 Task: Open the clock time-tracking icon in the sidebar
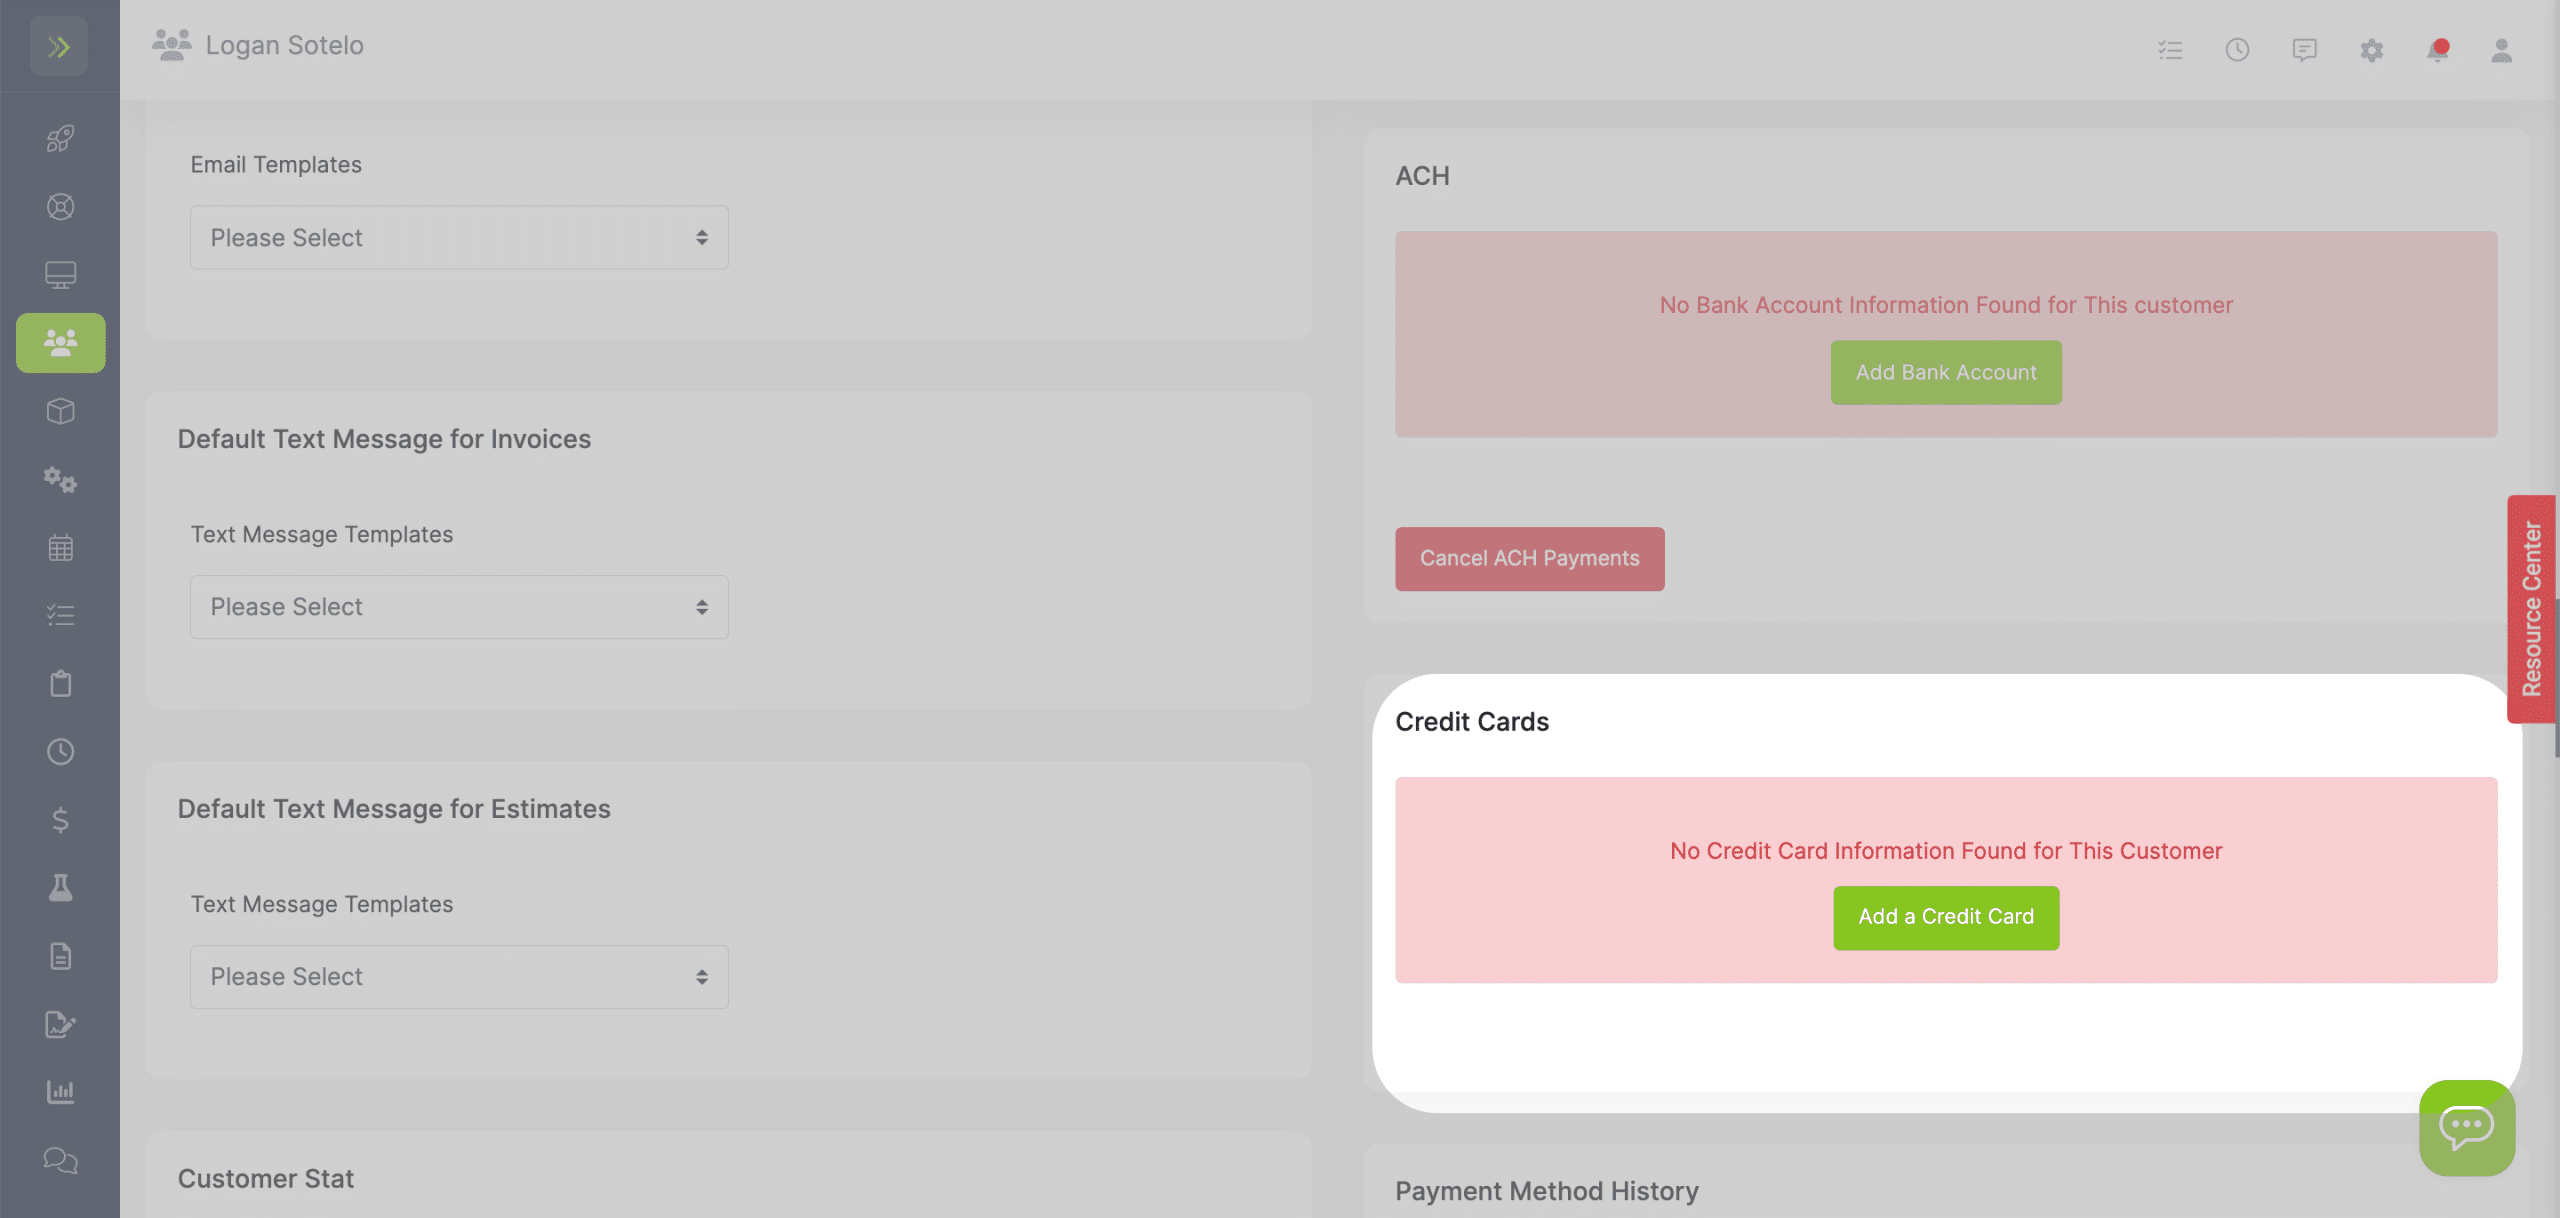click(60, 752)
